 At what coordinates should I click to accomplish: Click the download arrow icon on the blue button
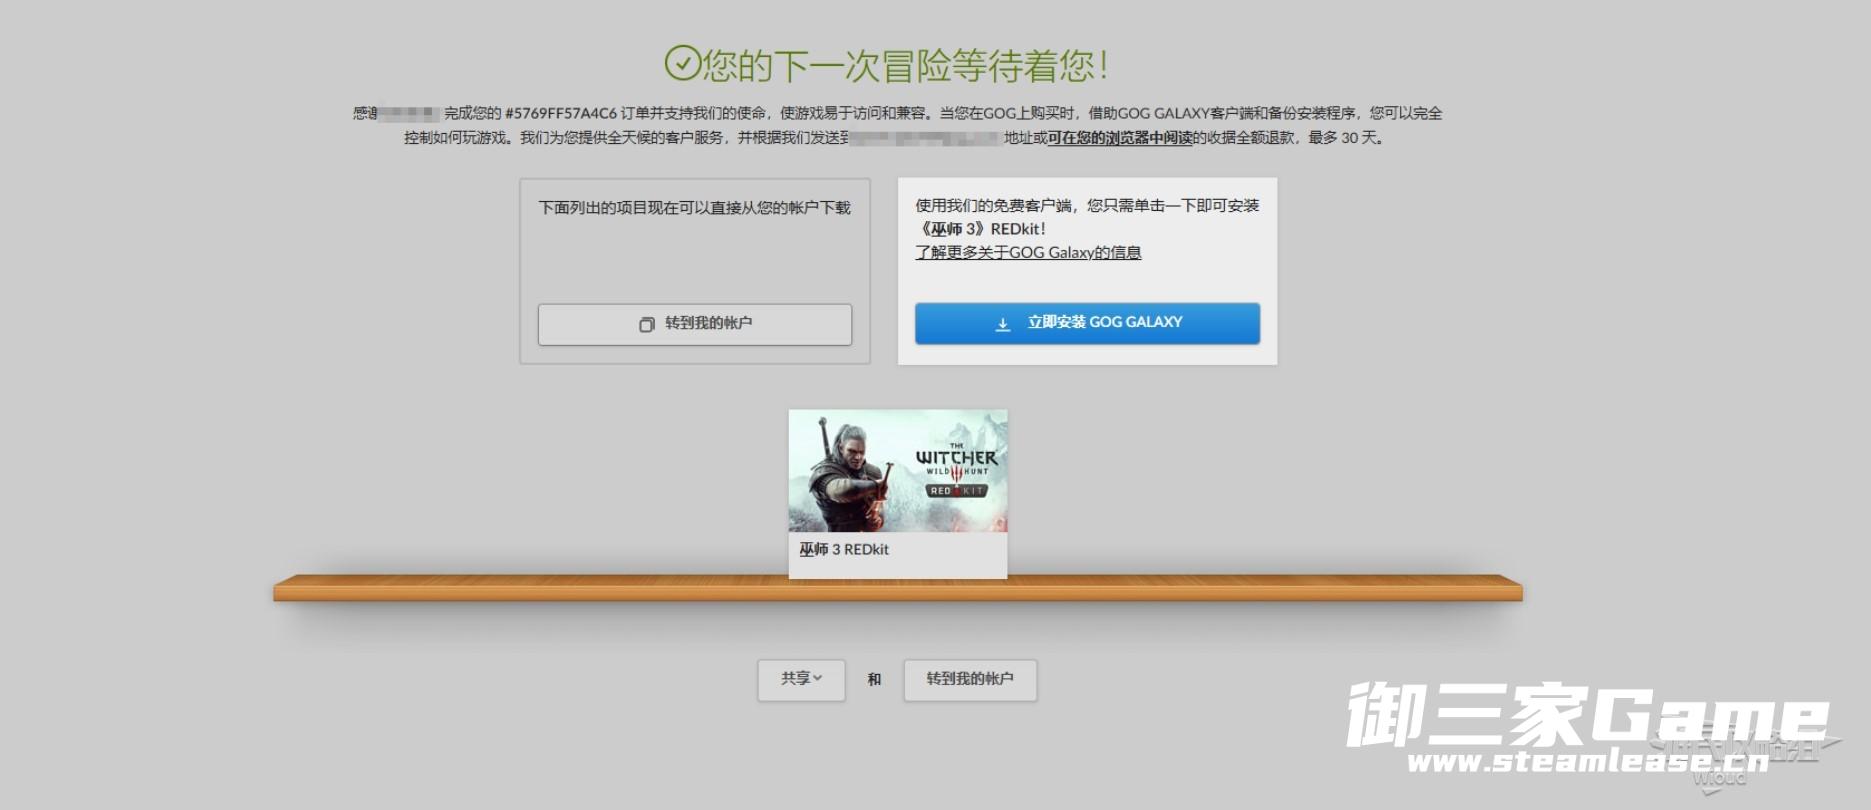click(x=1002, y=323)
